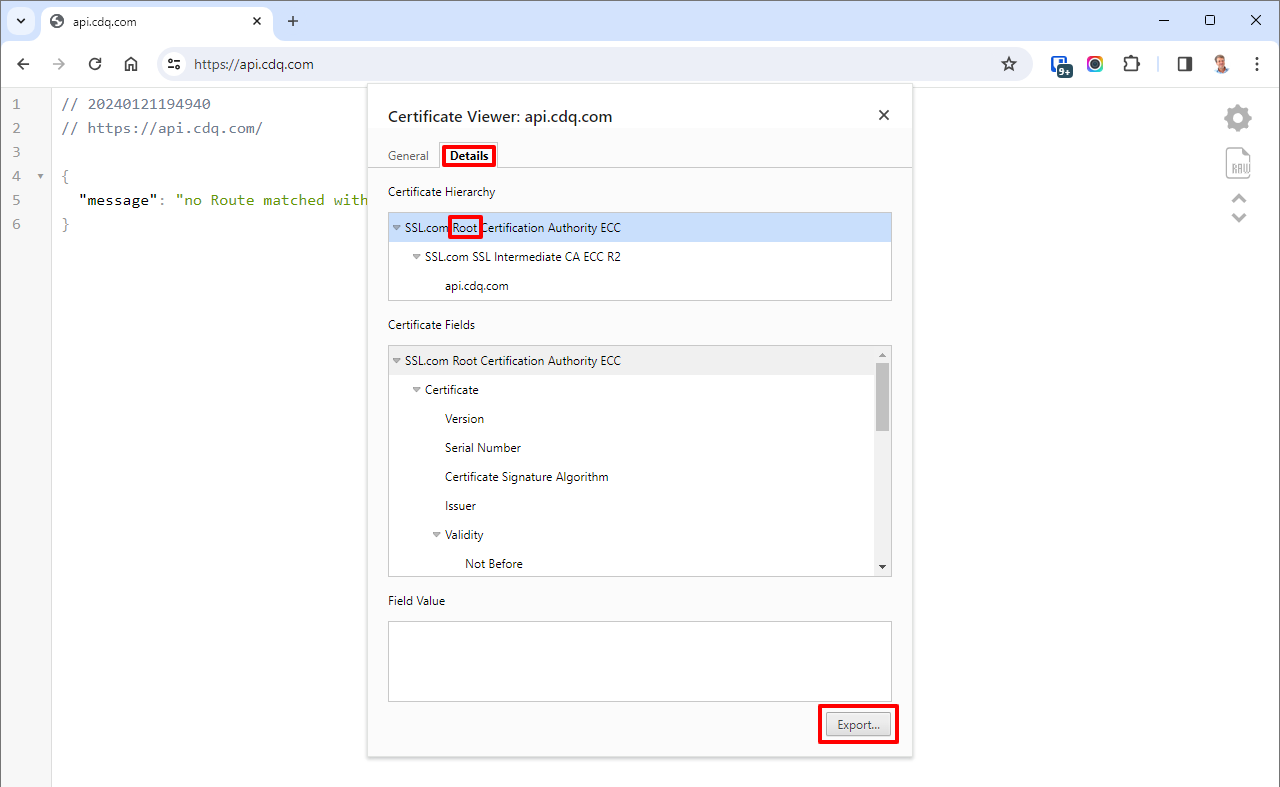Click the fields list scroll down arrow
This screenshot has height=787, width=1280.
click(x=882, y=567)
